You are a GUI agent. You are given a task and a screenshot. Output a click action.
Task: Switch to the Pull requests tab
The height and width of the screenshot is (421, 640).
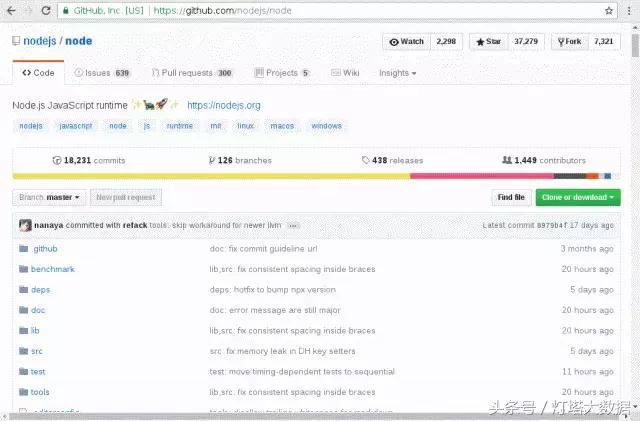coord(192,73)
